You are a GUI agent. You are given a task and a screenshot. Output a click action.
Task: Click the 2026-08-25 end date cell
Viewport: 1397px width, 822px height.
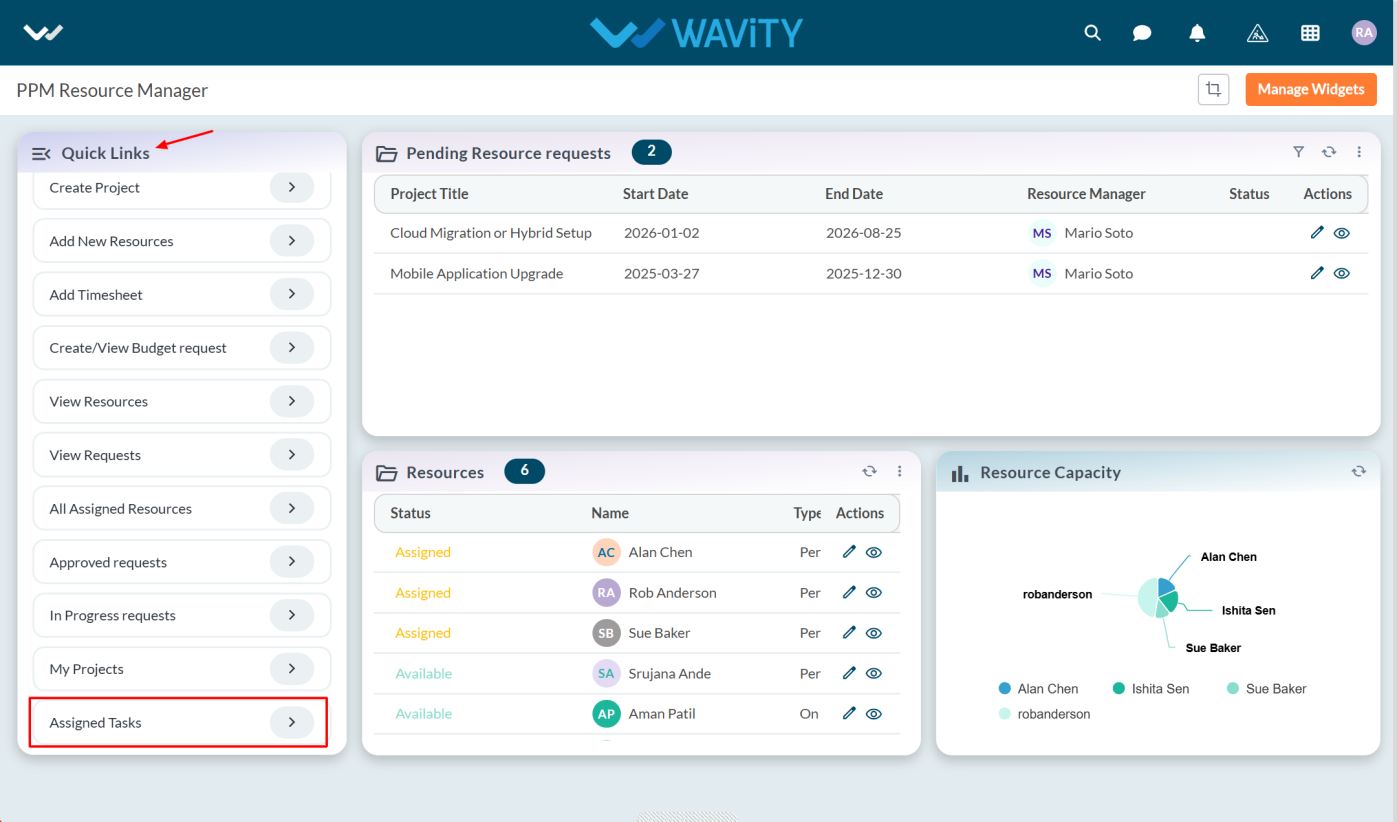click(864, 233)
